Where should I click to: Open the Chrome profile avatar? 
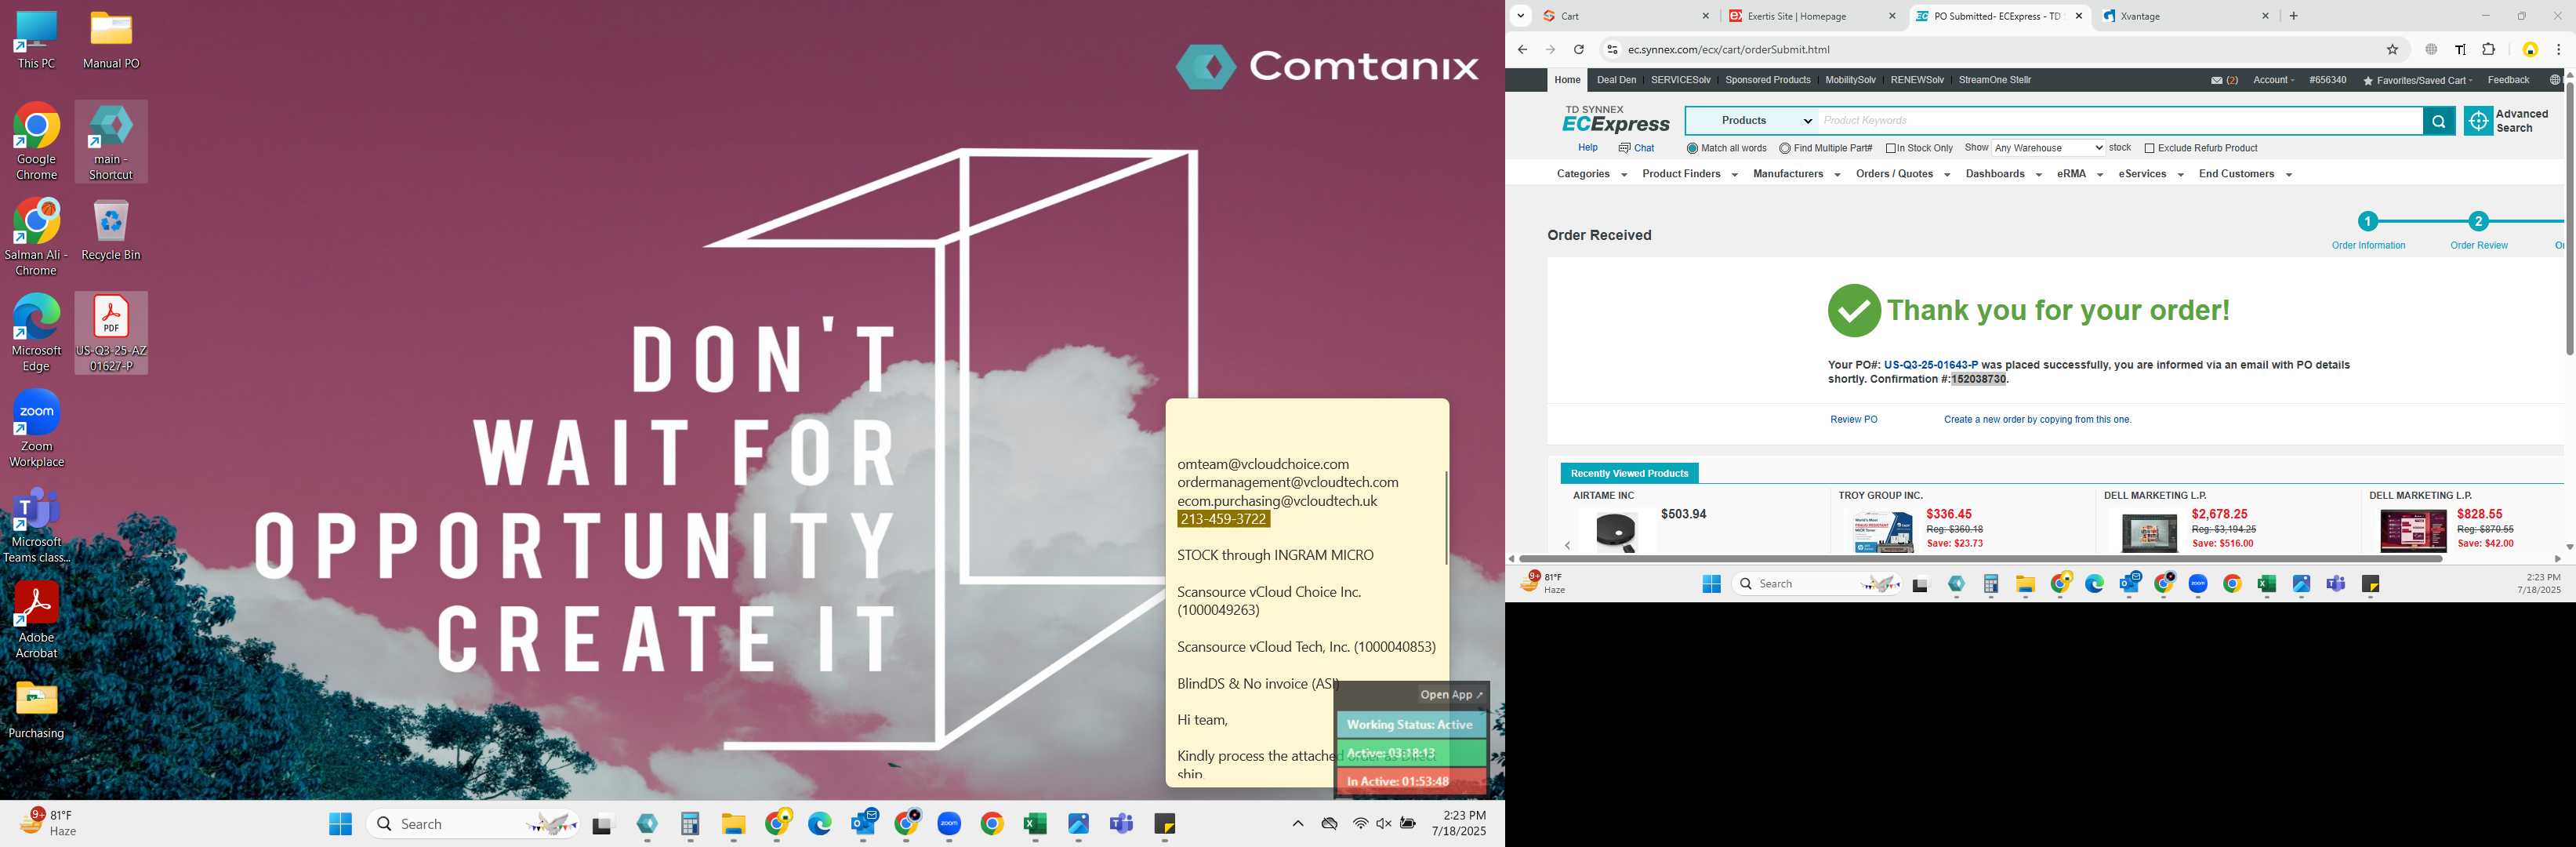[x=2530, y=49]
